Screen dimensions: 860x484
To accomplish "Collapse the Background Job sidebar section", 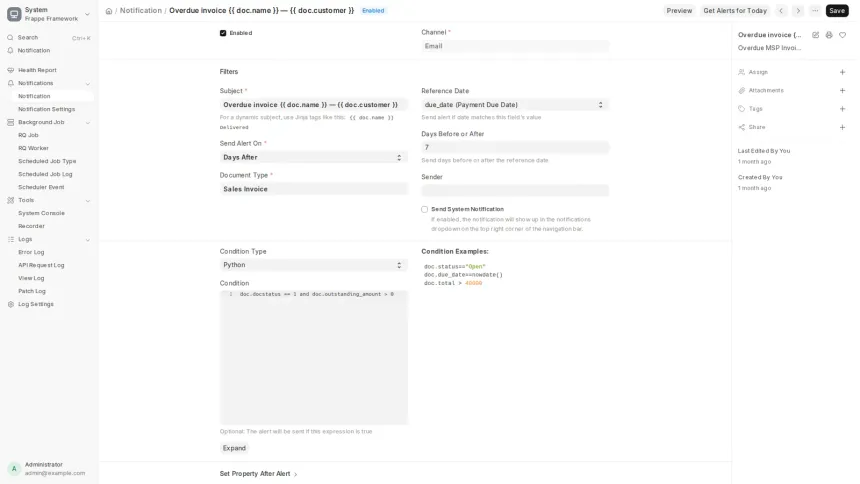I will click(x=88, y=122).
